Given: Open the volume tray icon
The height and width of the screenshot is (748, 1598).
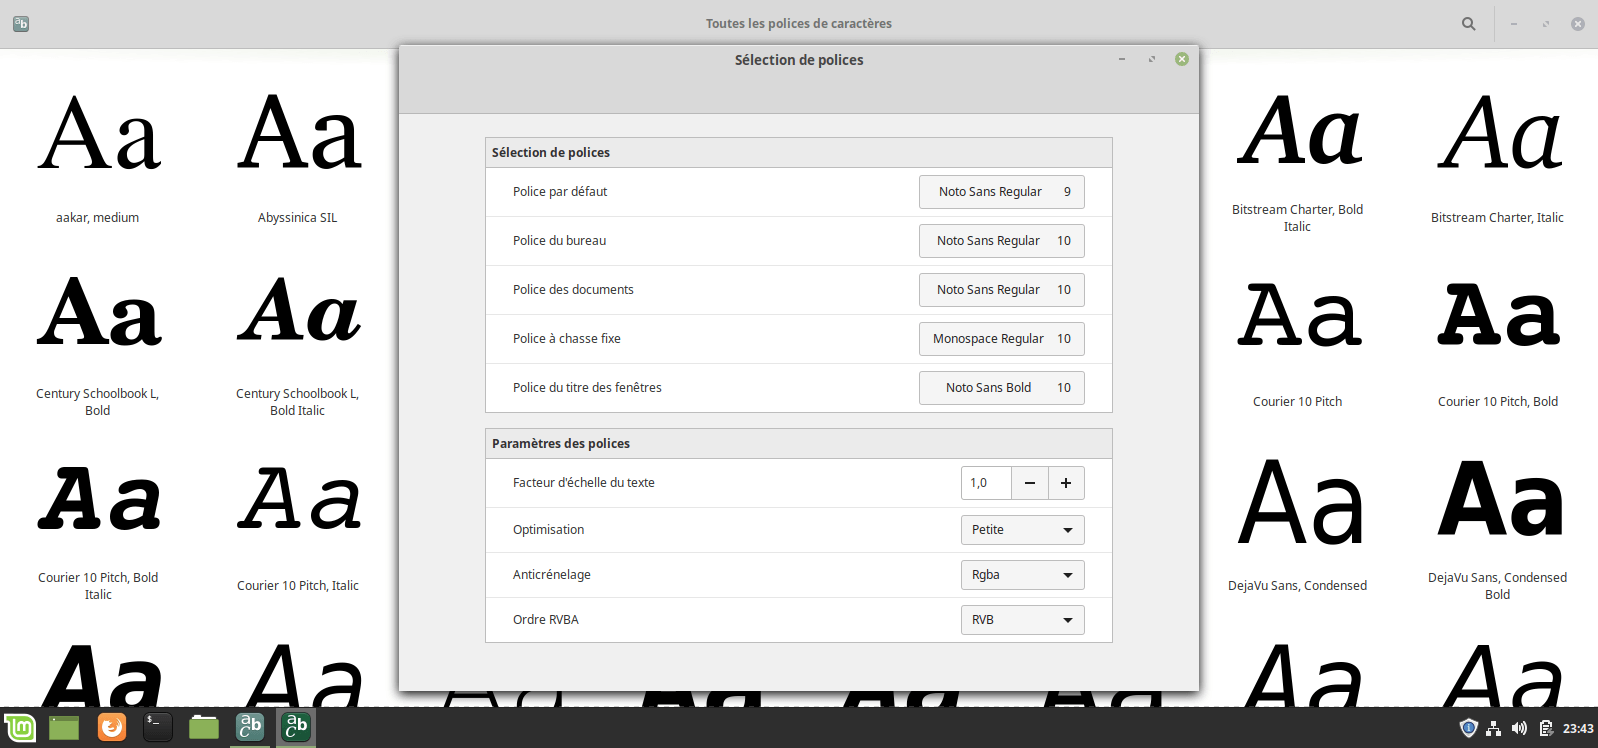Looking at the screenshot, I should point(1519,728).
